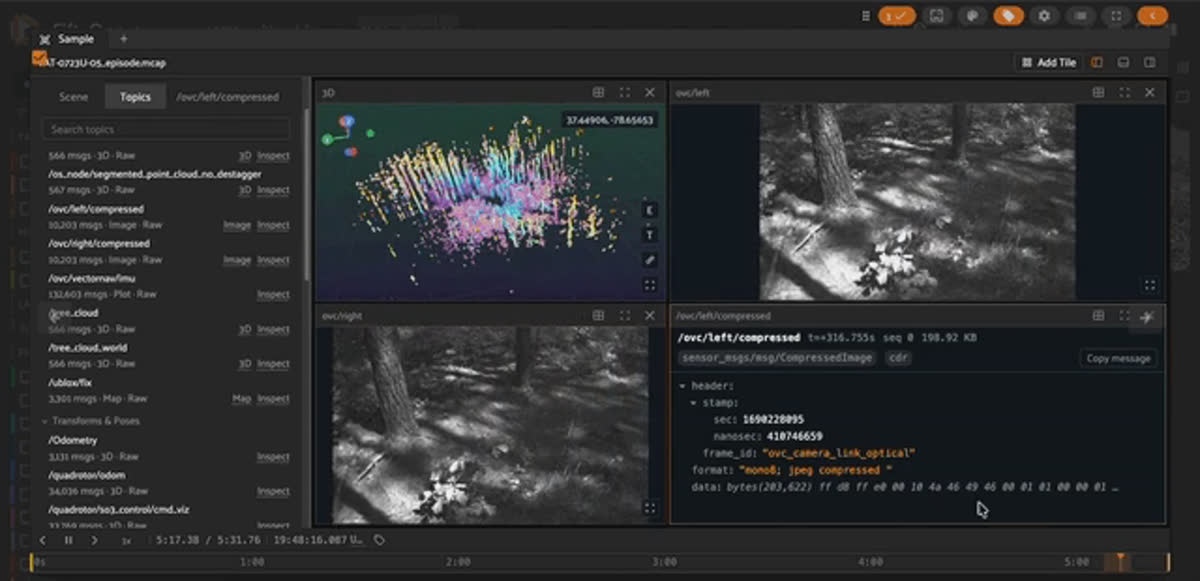This screenshot has height=581, width=1200.
Task: Click Inspect for /quadrotor/odom topic
Action: click(273, 492)
